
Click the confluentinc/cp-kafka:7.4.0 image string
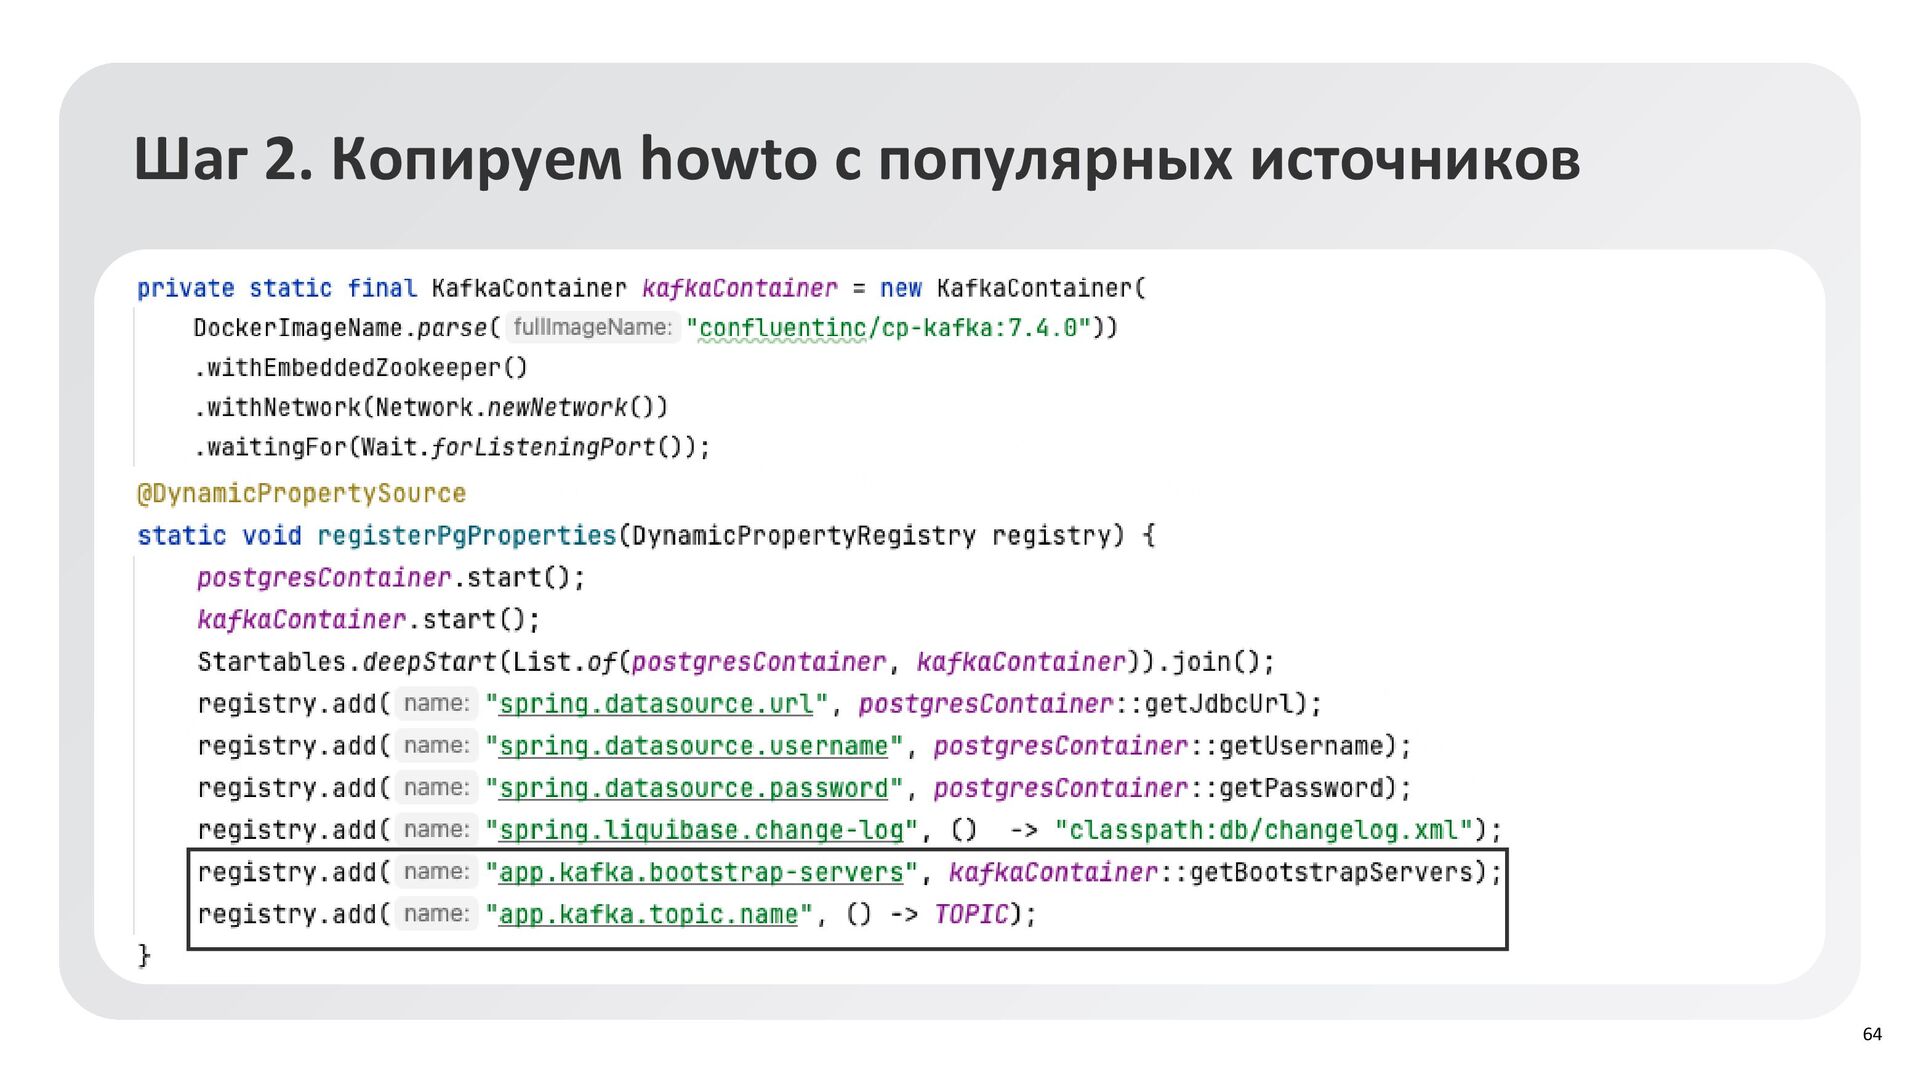coord(888,328)
